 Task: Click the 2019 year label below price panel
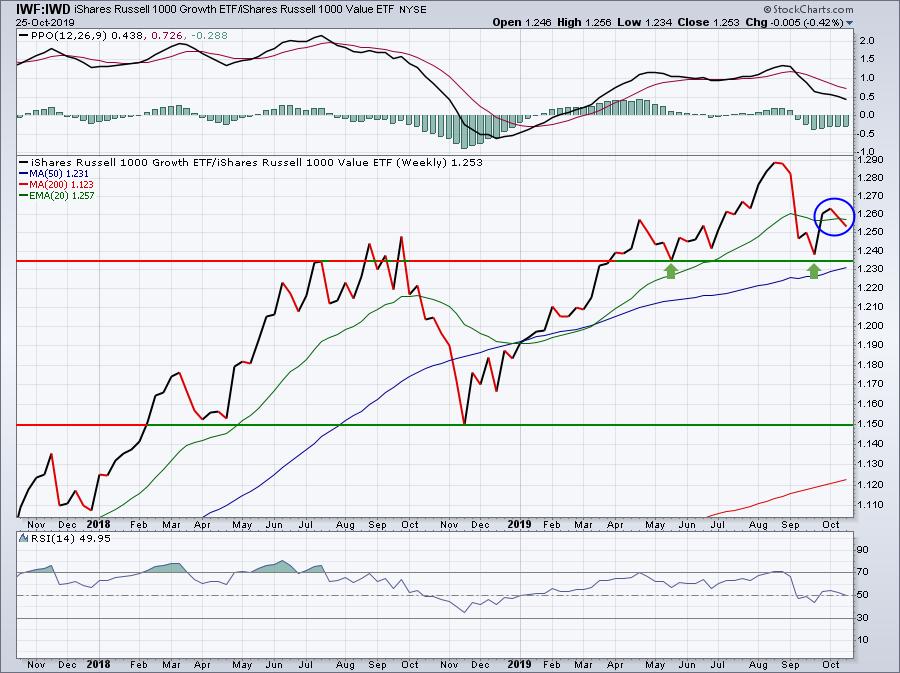[519, 524]
